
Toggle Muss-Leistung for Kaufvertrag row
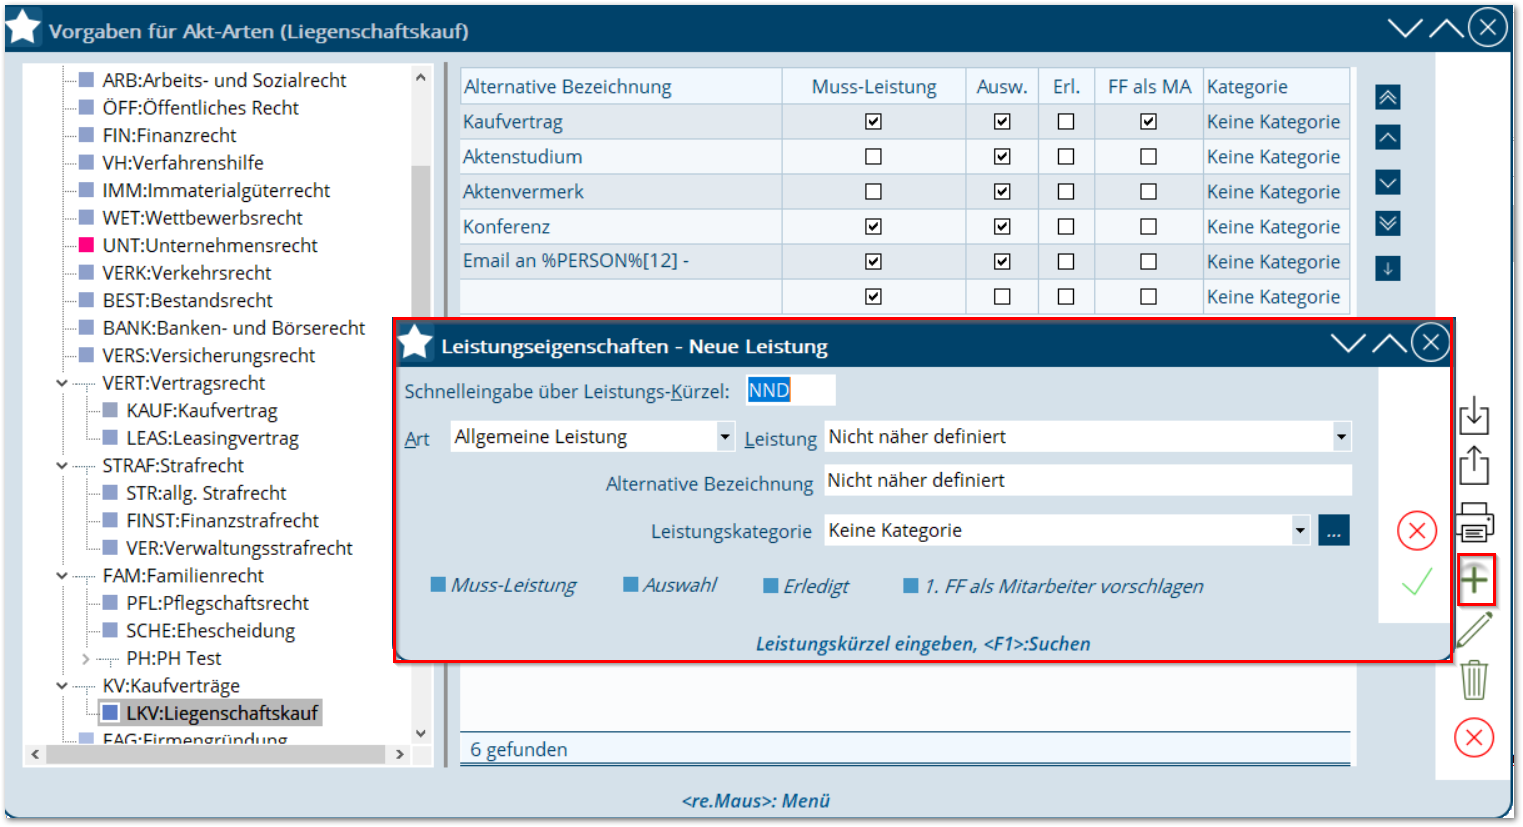pyautogui.click(x=873, y=121)
